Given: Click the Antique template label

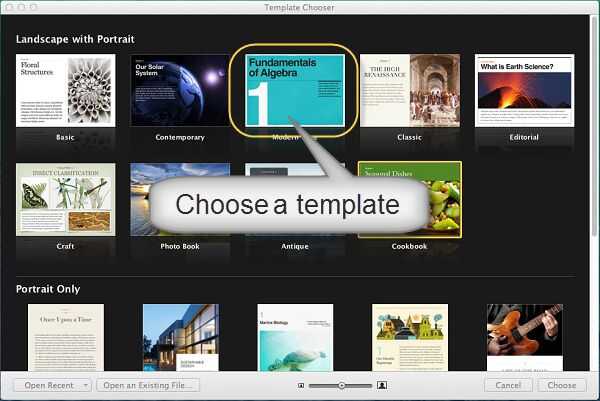Looking at the screenshot, I should coord(295,246).
